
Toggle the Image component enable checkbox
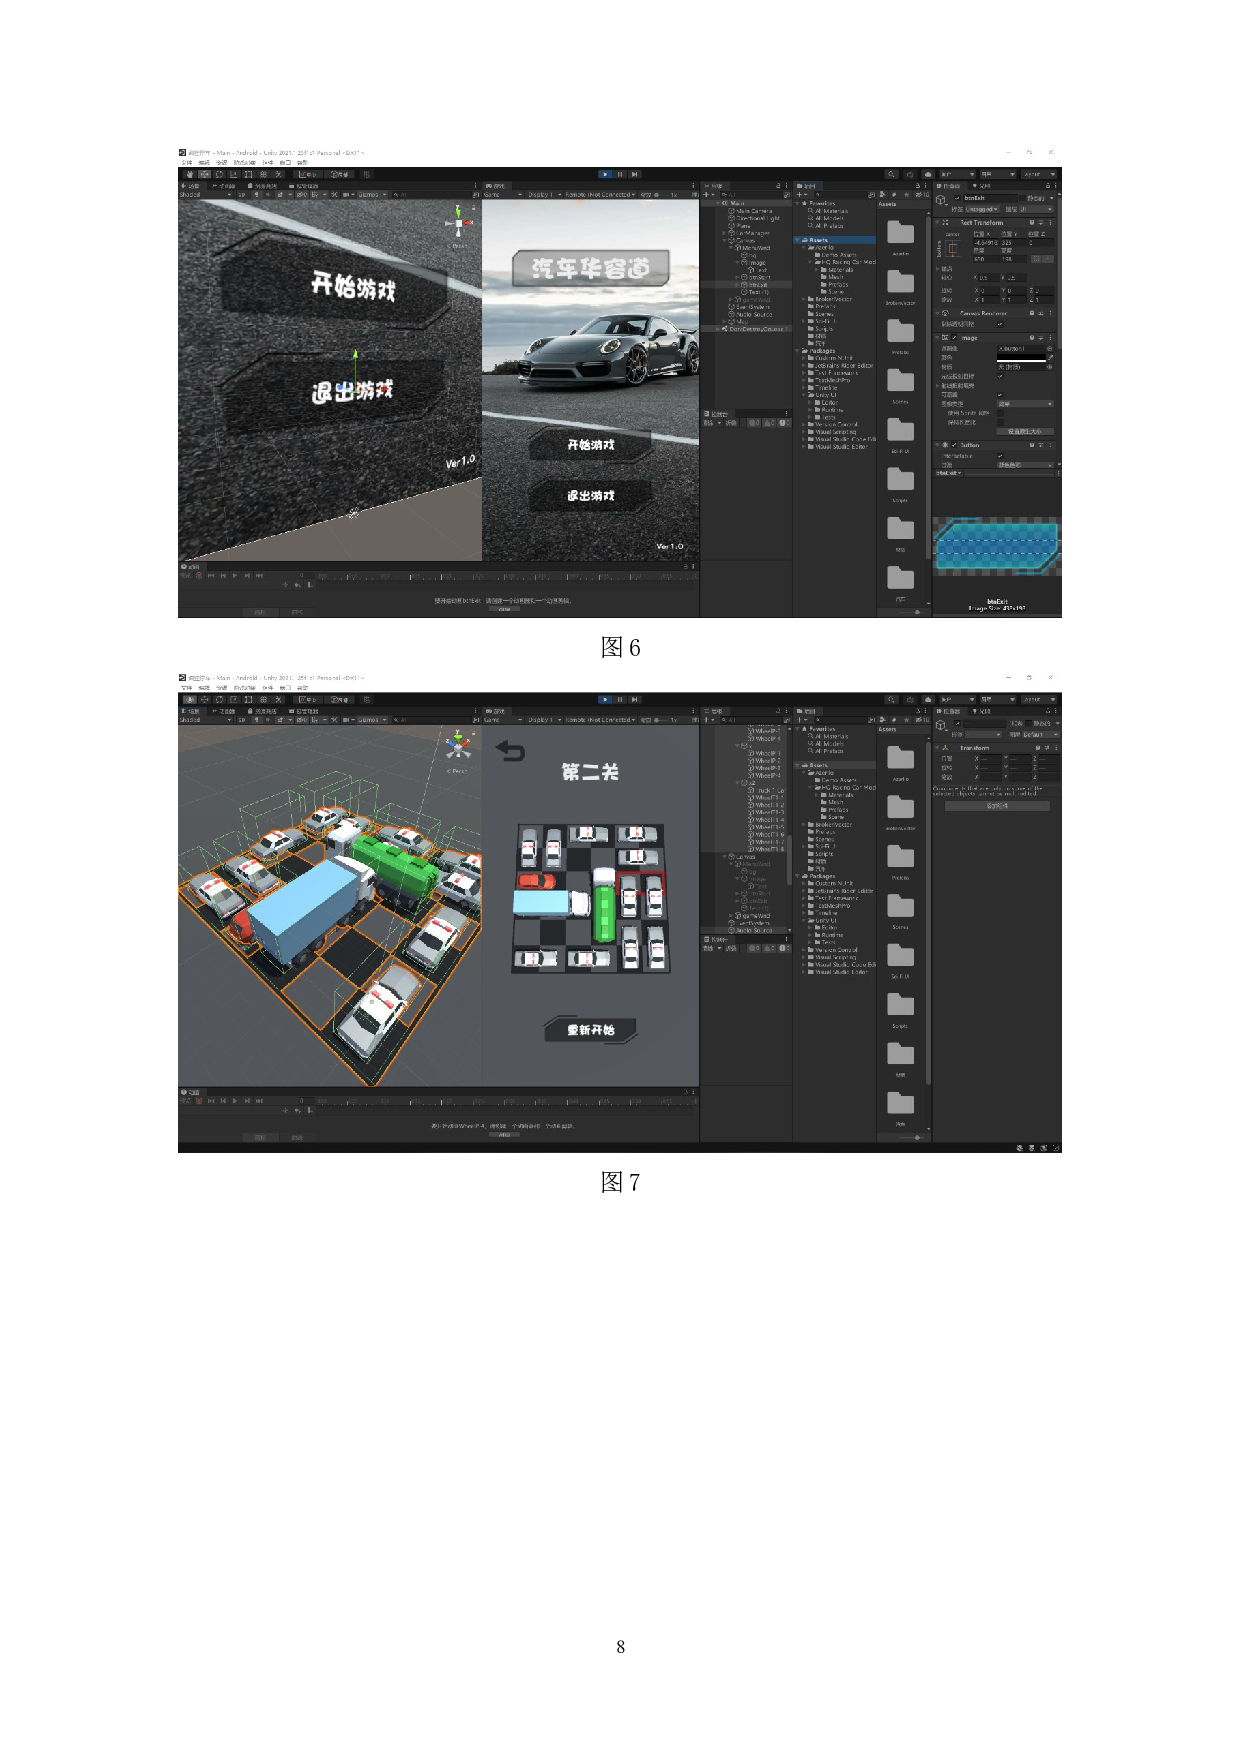pyautogui.click(x=955, y=338)
